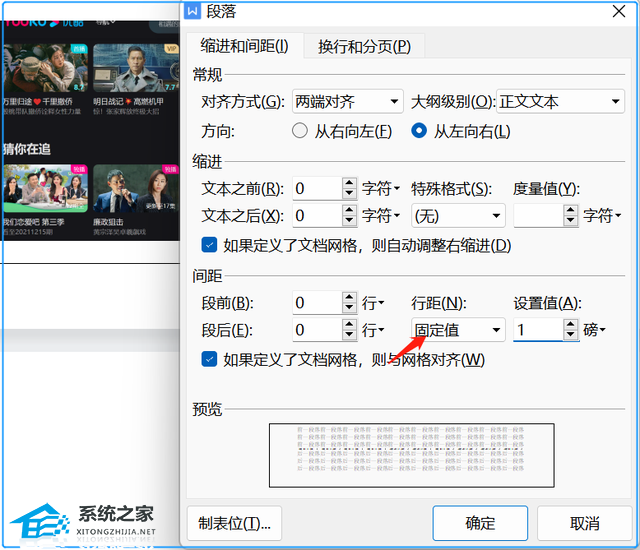The height and width of the screenshot is (550, 640).
Task: Click the 廉政狙击 title text
Action: [108, 222]
